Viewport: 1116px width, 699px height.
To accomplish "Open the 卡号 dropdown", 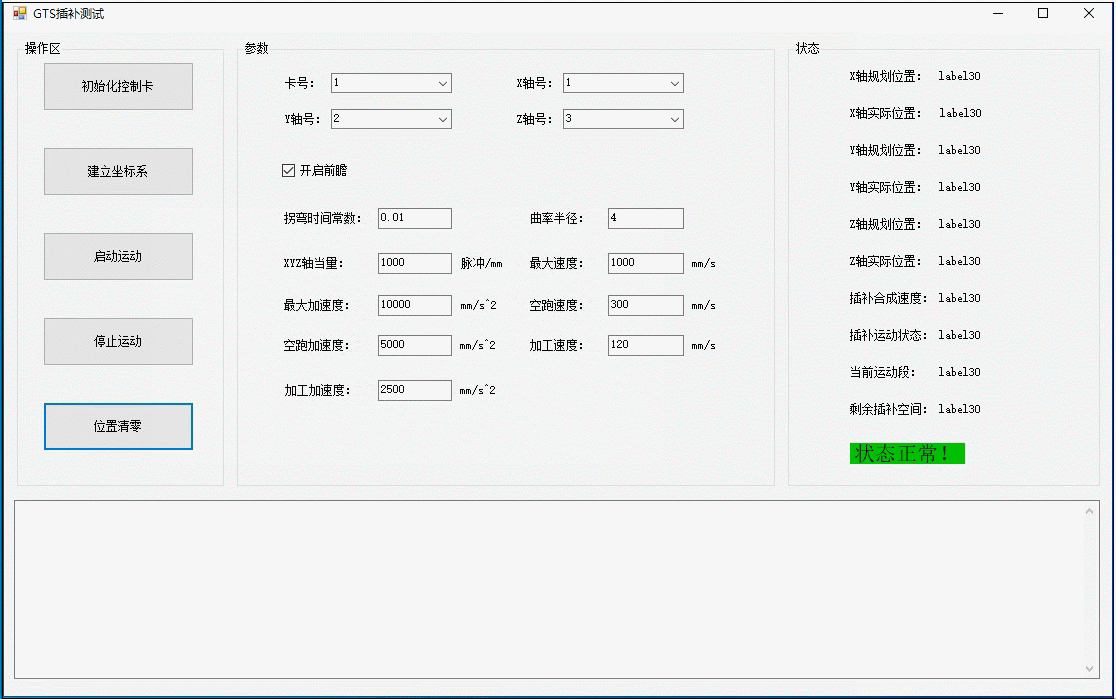I will coord(391,83).
